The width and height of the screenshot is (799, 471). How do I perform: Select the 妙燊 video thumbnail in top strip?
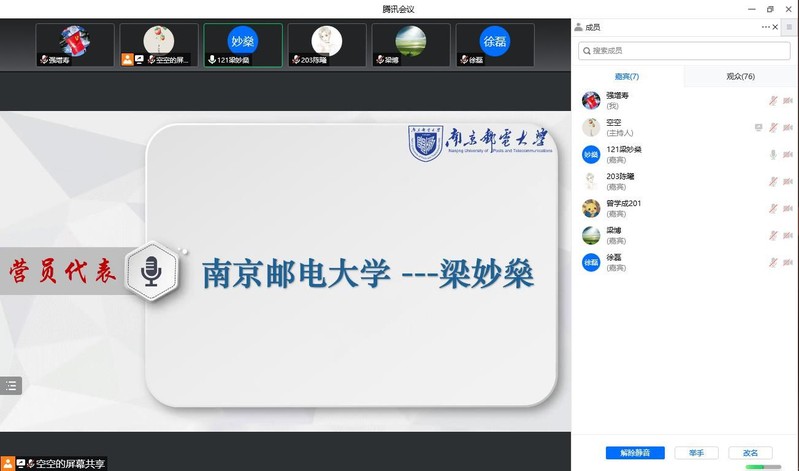pyautogui.click(x=242, y=45)
